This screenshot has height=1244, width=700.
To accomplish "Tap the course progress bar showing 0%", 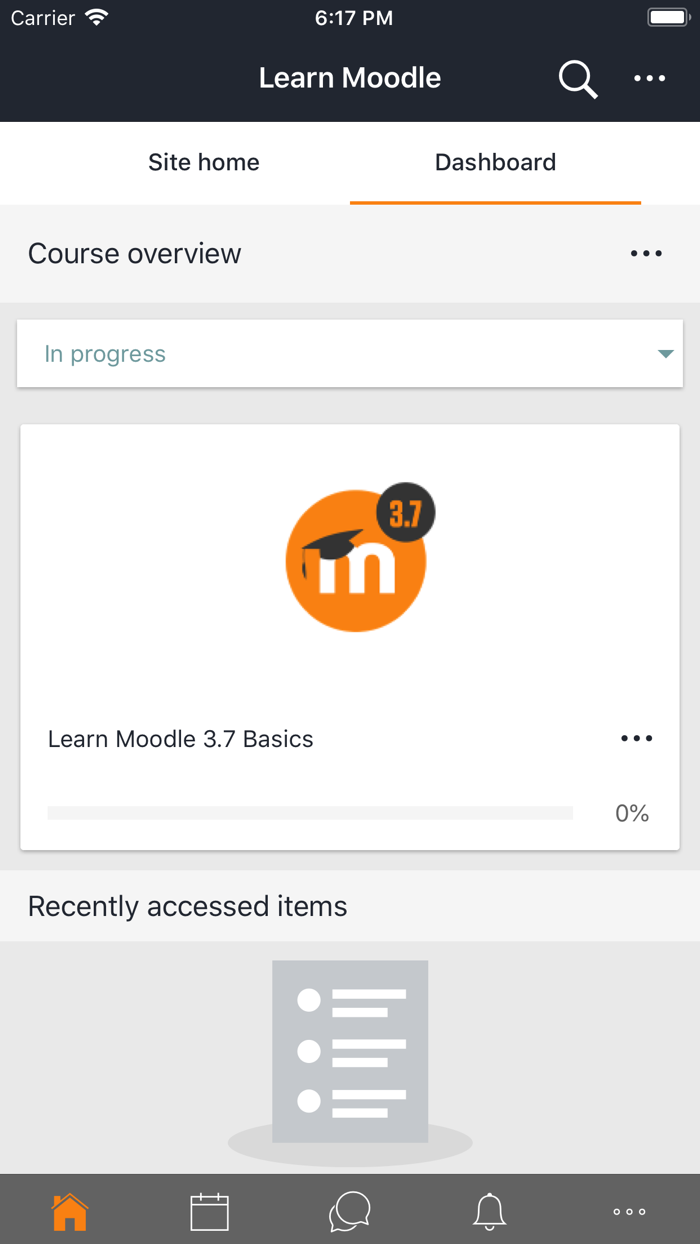I will pyautogui.click(x=310, y=813).
